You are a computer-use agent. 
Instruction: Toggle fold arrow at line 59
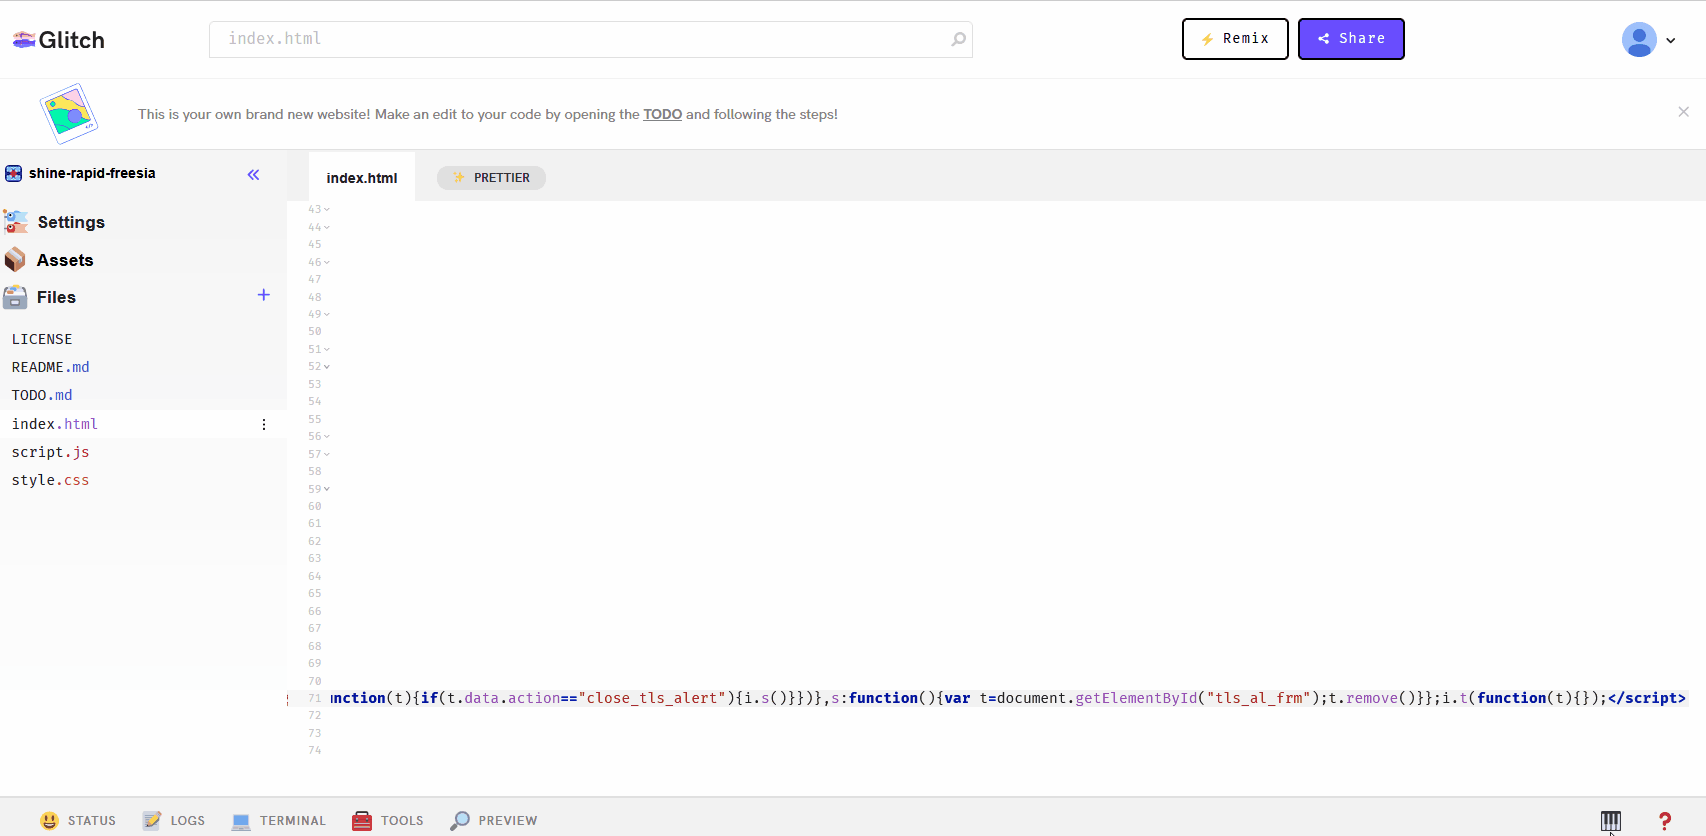point(327,489)
